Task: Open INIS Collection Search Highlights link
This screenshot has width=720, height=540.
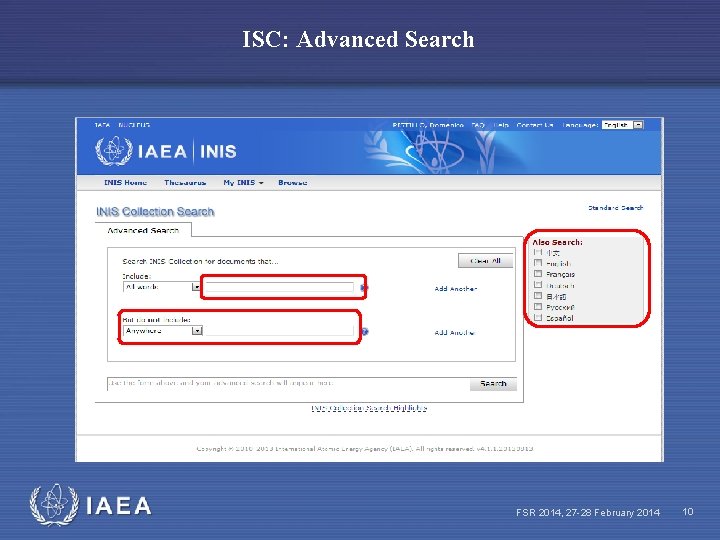Action: (x=369, y=408)
